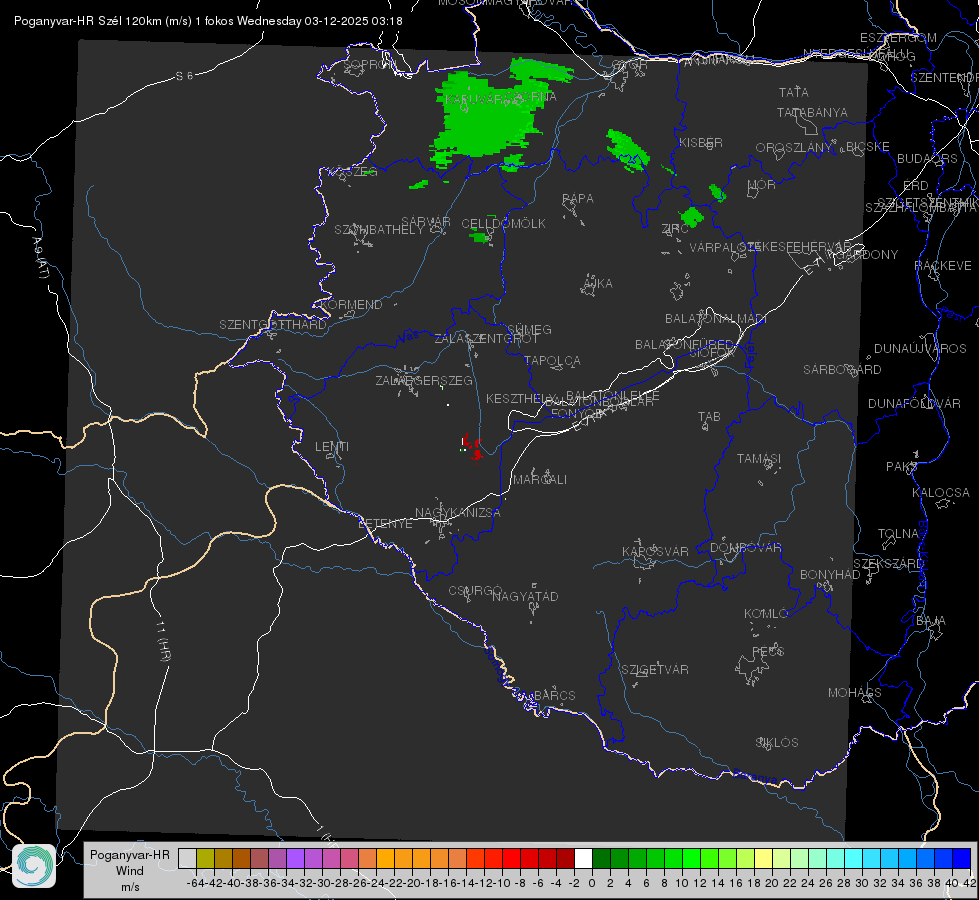Screen dimensions: 979x900
Task: Click the SIKLOS label
Action: 777,743
